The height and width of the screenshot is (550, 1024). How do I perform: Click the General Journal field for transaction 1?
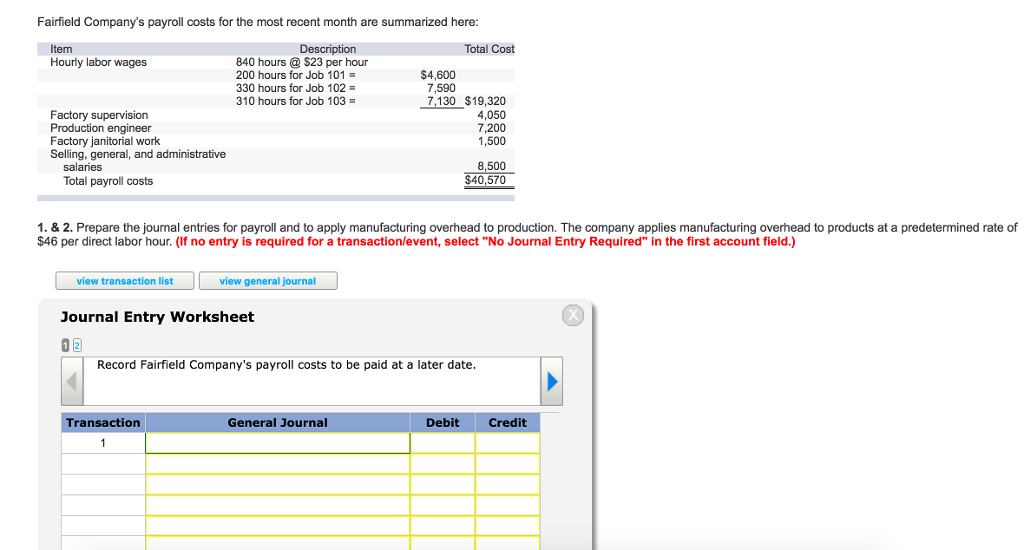[278, 443]
